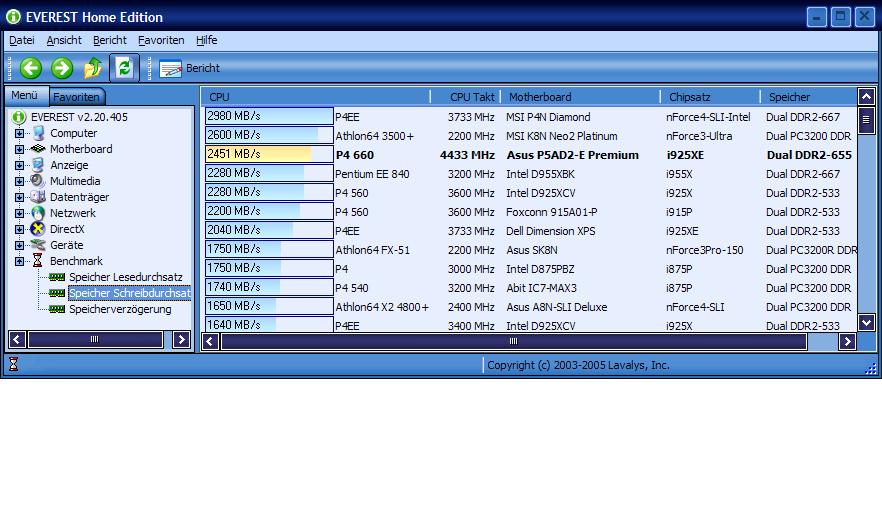Collapse the Benchmark tree node
882x512 pixels.
coord(20,261)
